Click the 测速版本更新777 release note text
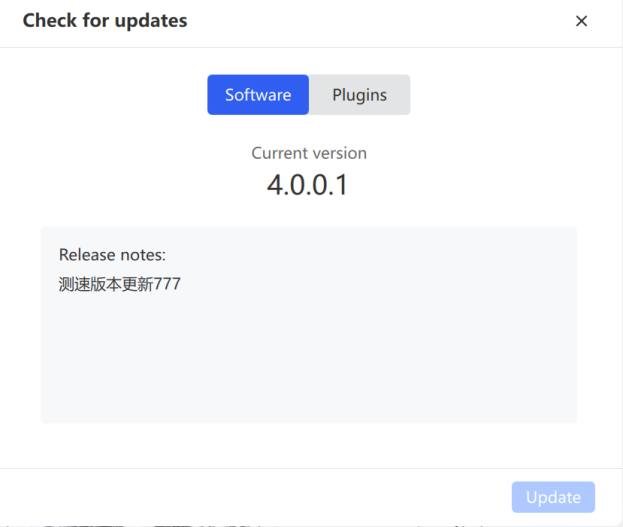Viewport: 623px width, 527px height. point(120,284)
